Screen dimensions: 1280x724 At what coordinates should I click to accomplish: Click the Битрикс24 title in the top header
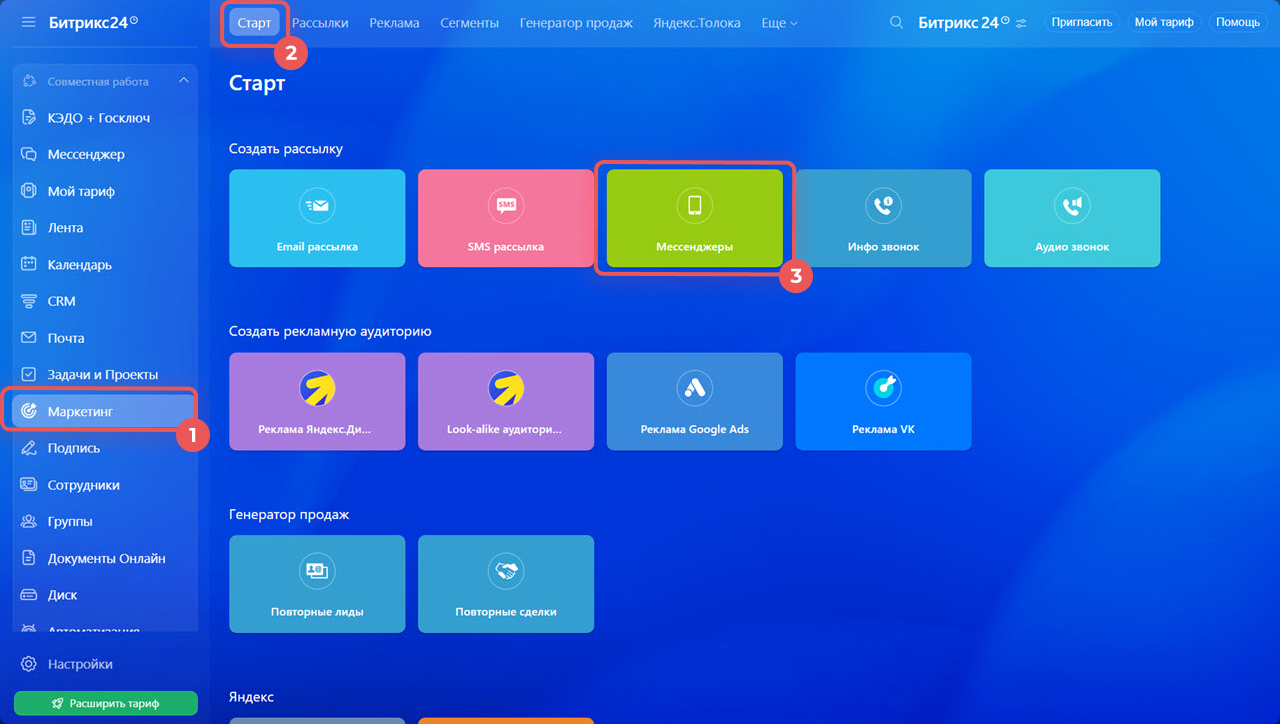(964, 22)
